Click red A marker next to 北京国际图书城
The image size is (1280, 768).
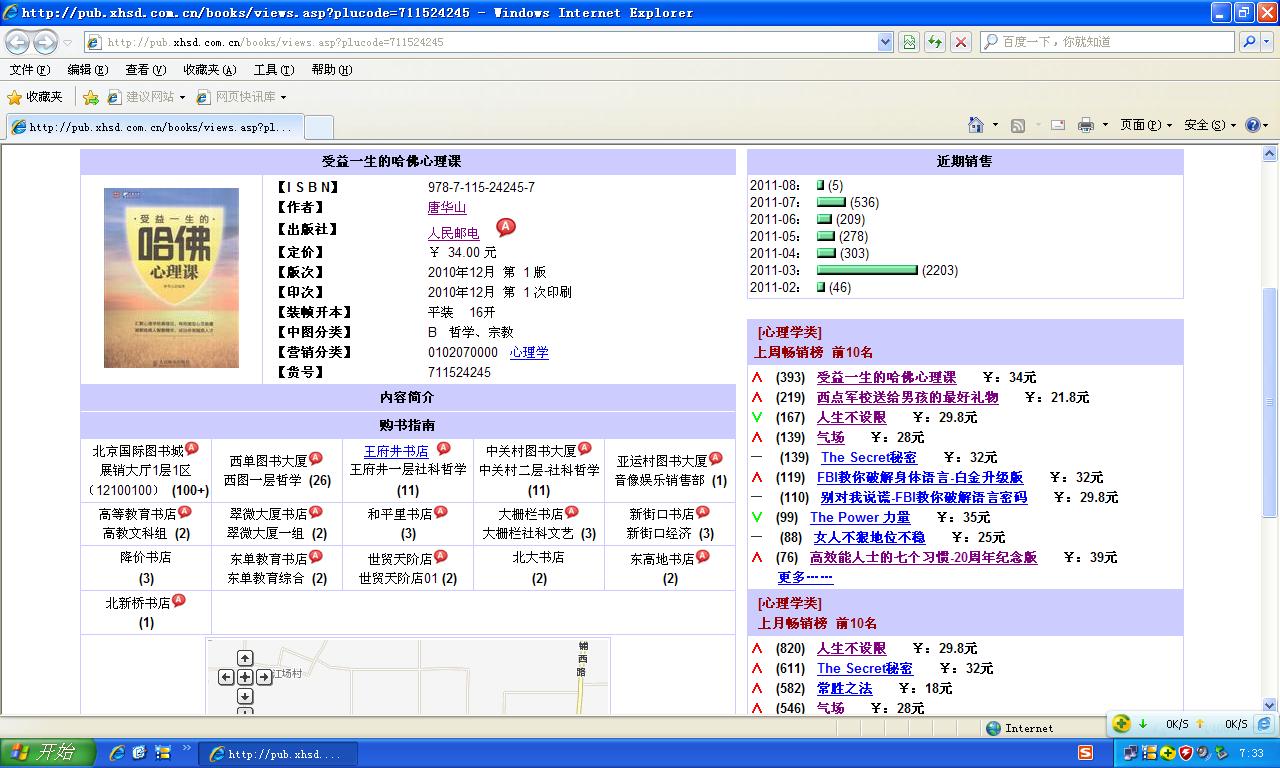tap(192, 448)
